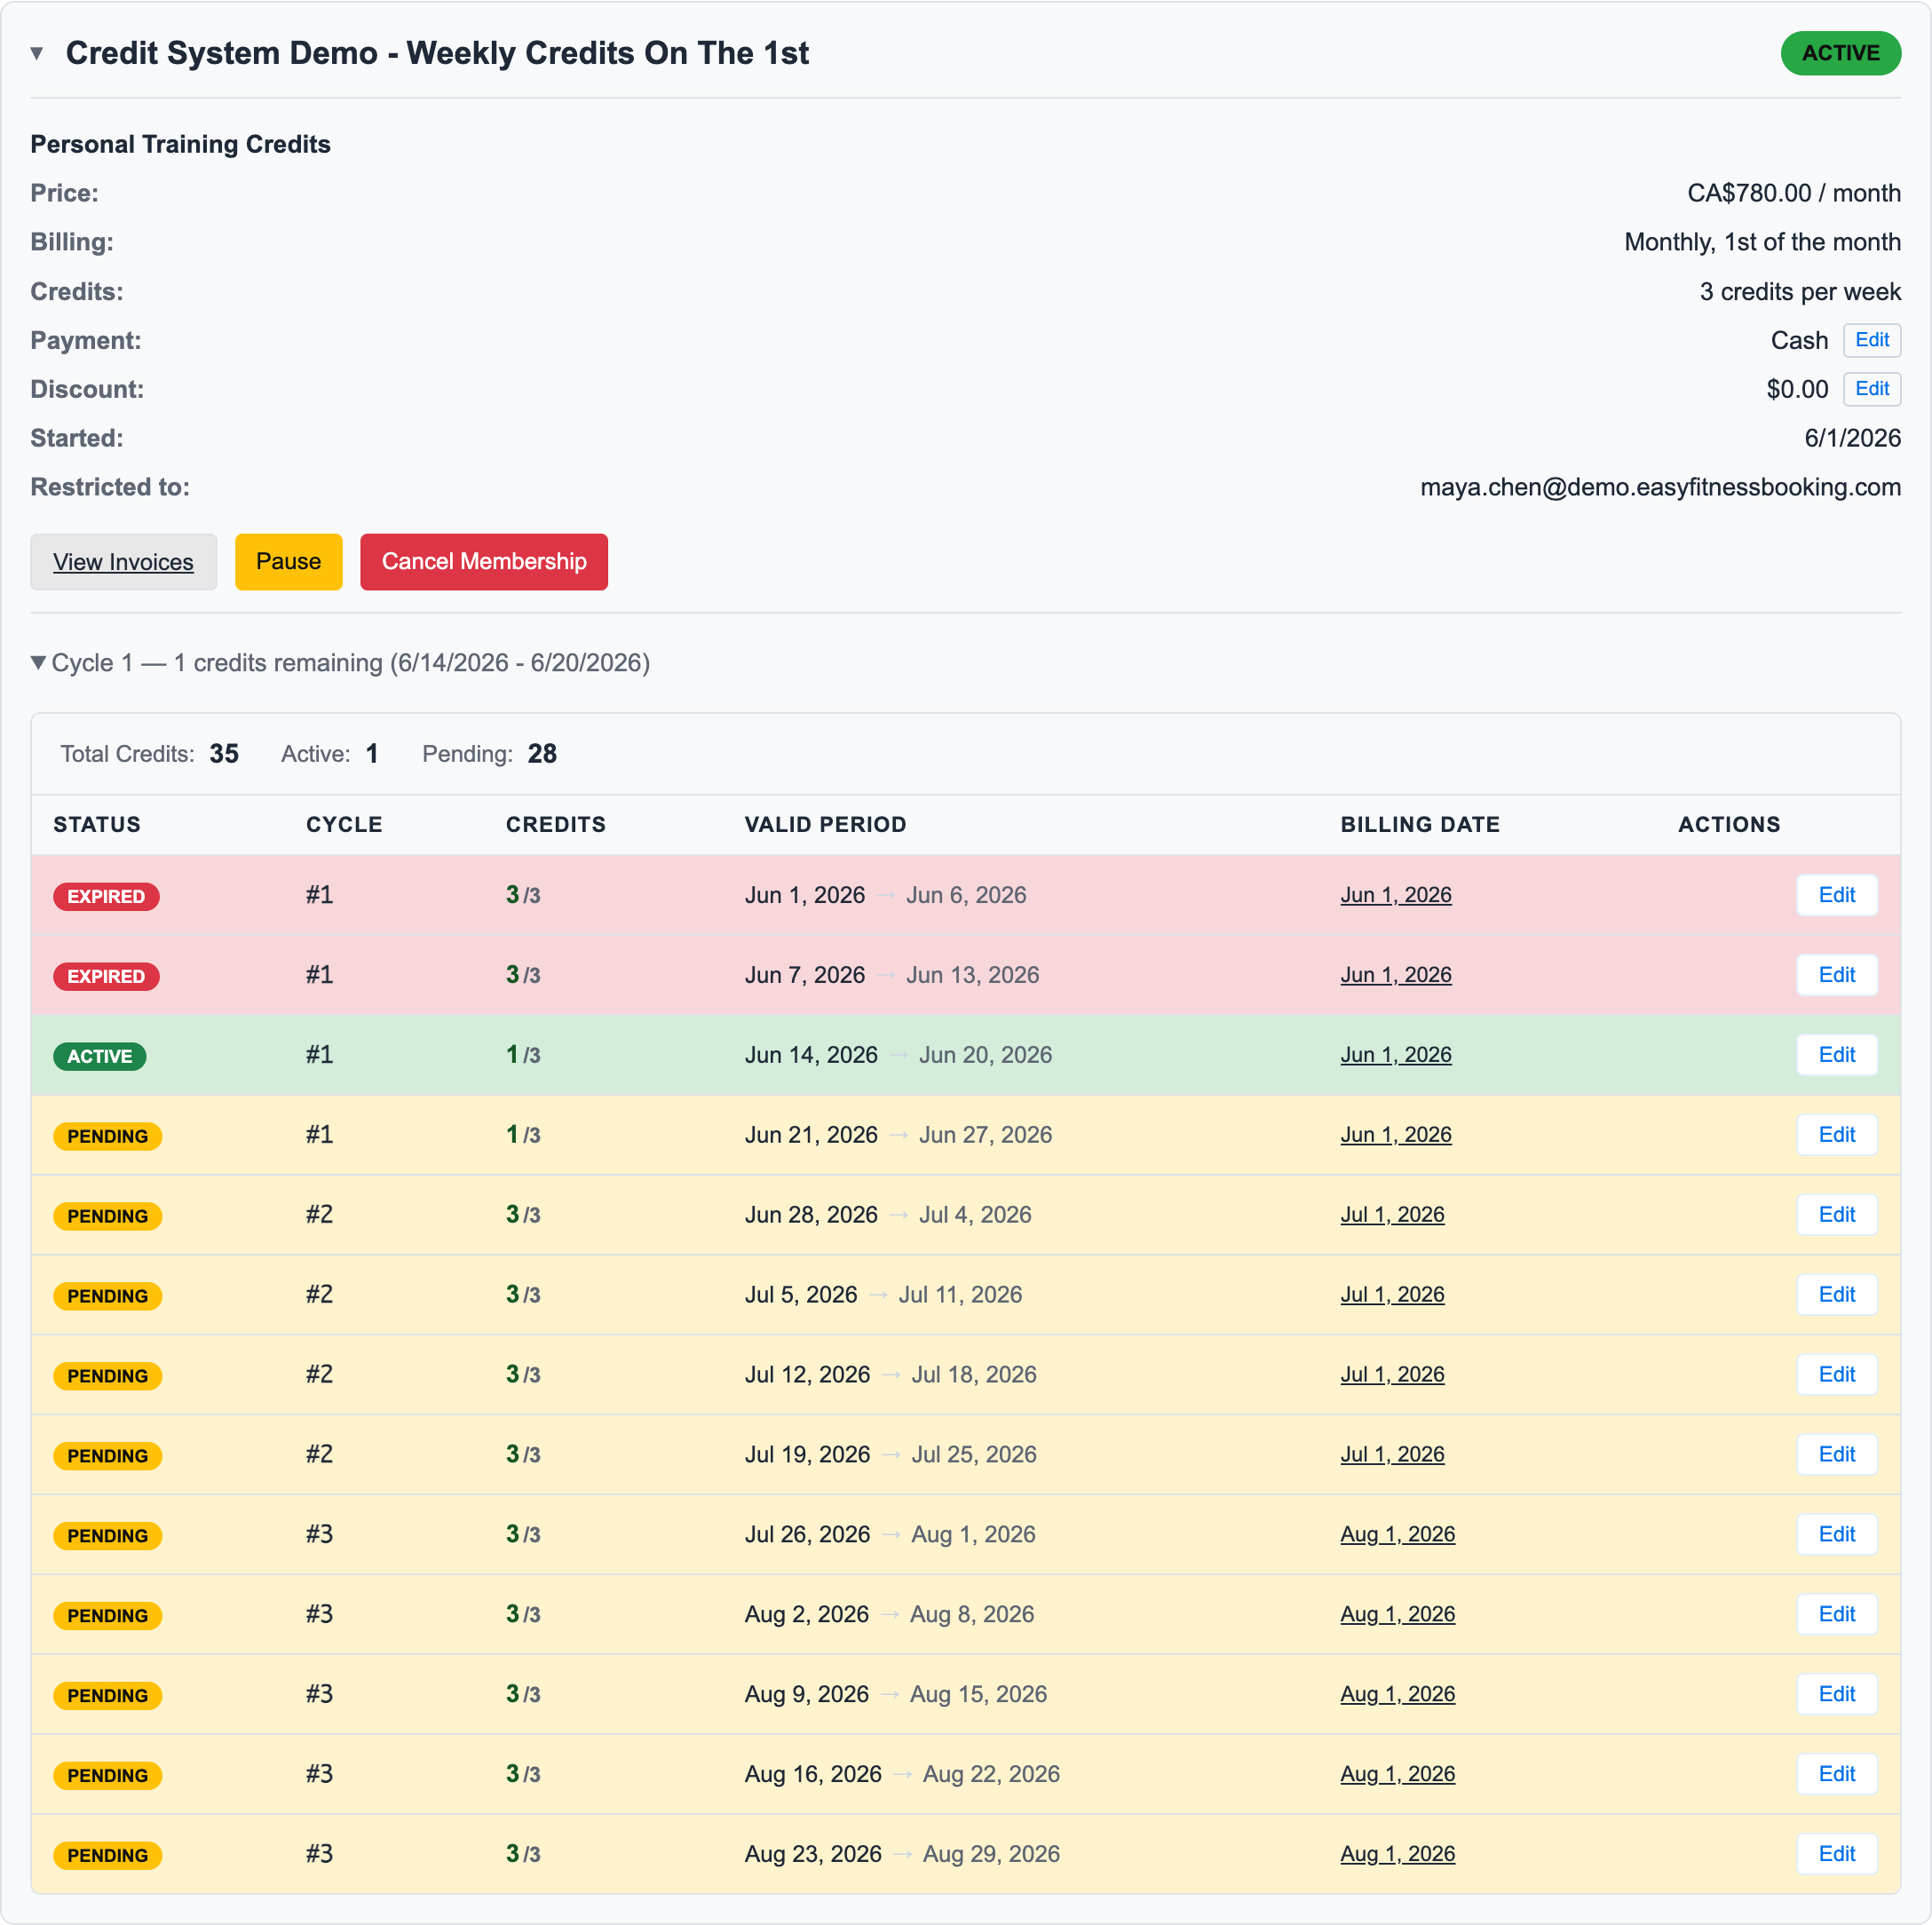Click the Monthly, 1st of the month value
Screen dimensions: 1932x1925
(1762, 242)
